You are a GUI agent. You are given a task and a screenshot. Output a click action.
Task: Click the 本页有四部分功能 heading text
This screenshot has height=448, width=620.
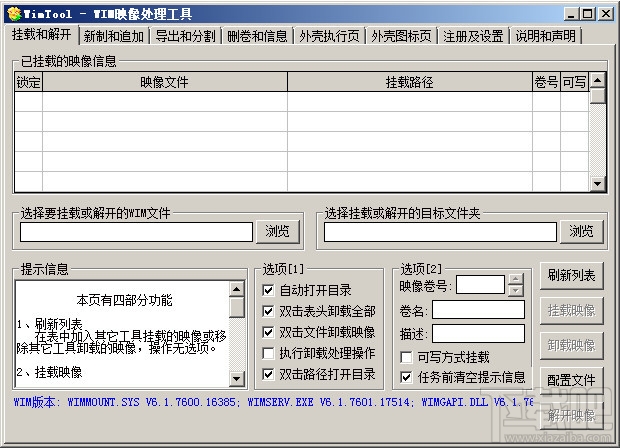pyautogui.click(x=125, y=300)
